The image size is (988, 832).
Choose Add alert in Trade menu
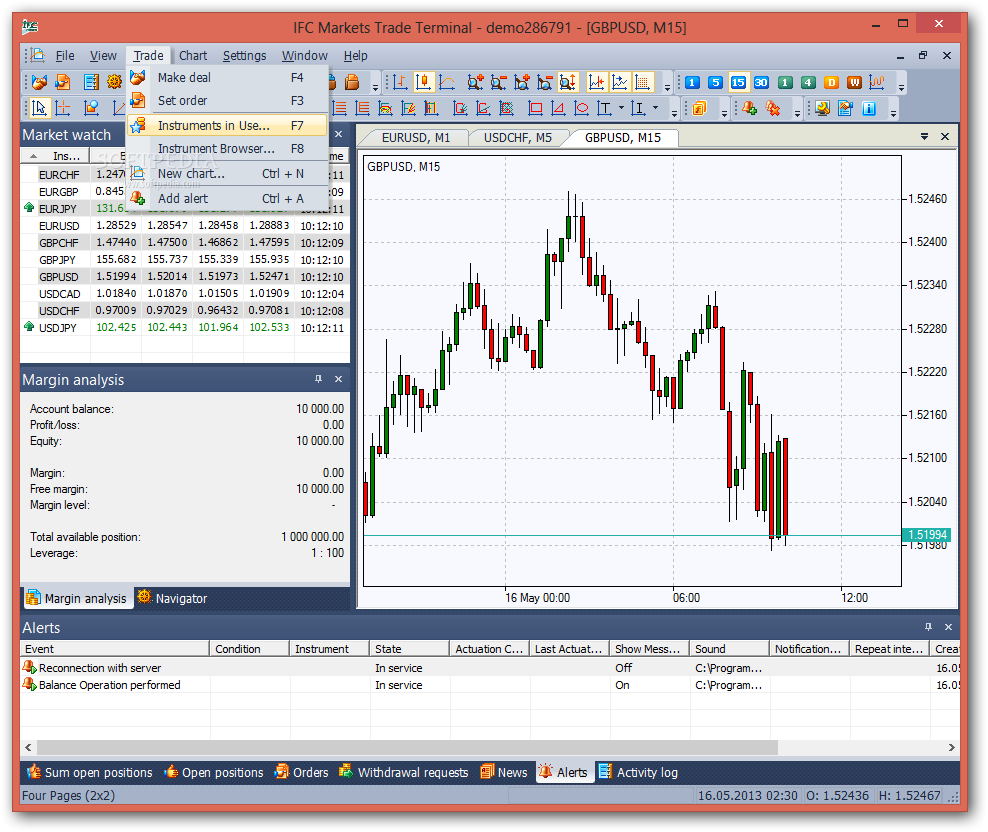[x=227, y=199]
